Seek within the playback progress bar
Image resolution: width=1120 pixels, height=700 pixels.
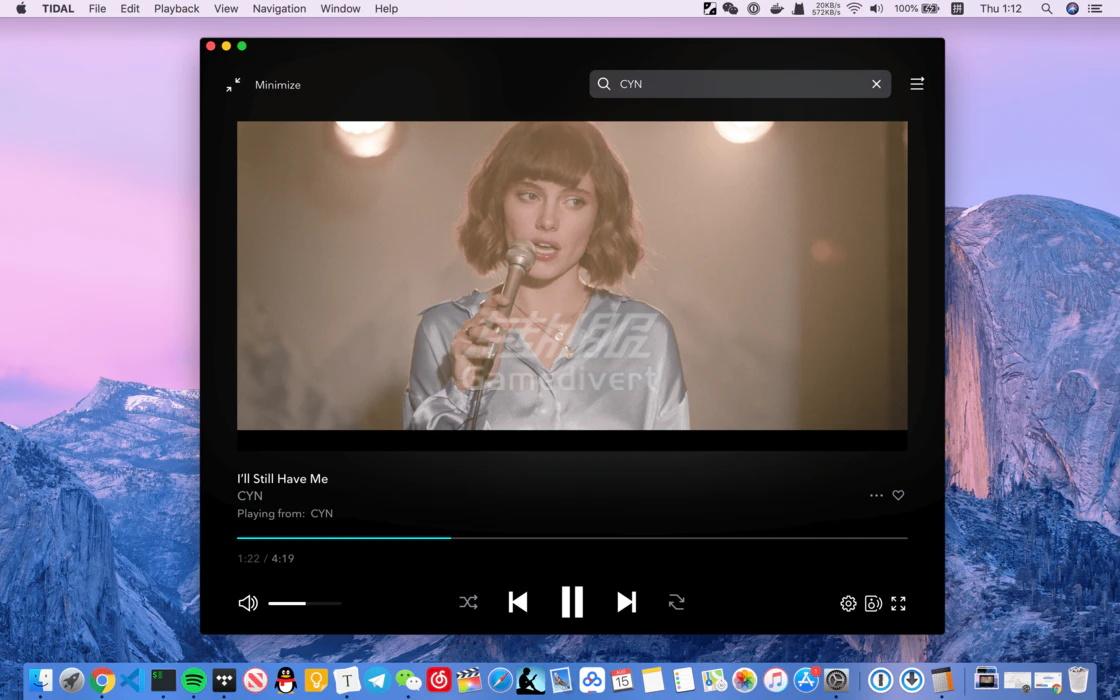[572, 538]
